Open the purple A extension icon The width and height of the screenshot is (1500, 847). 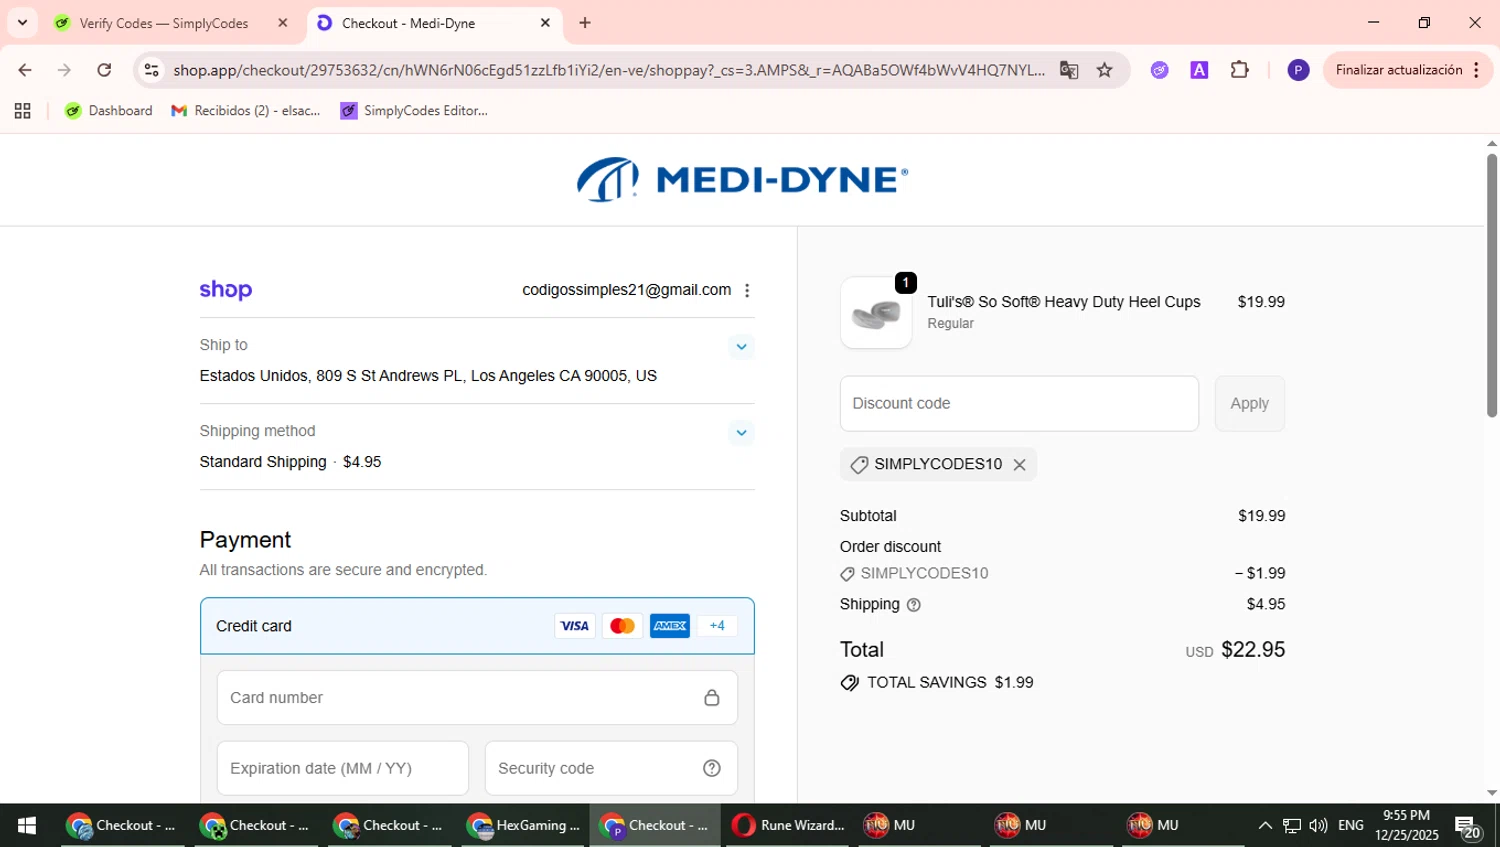[x=1199, y=70]
